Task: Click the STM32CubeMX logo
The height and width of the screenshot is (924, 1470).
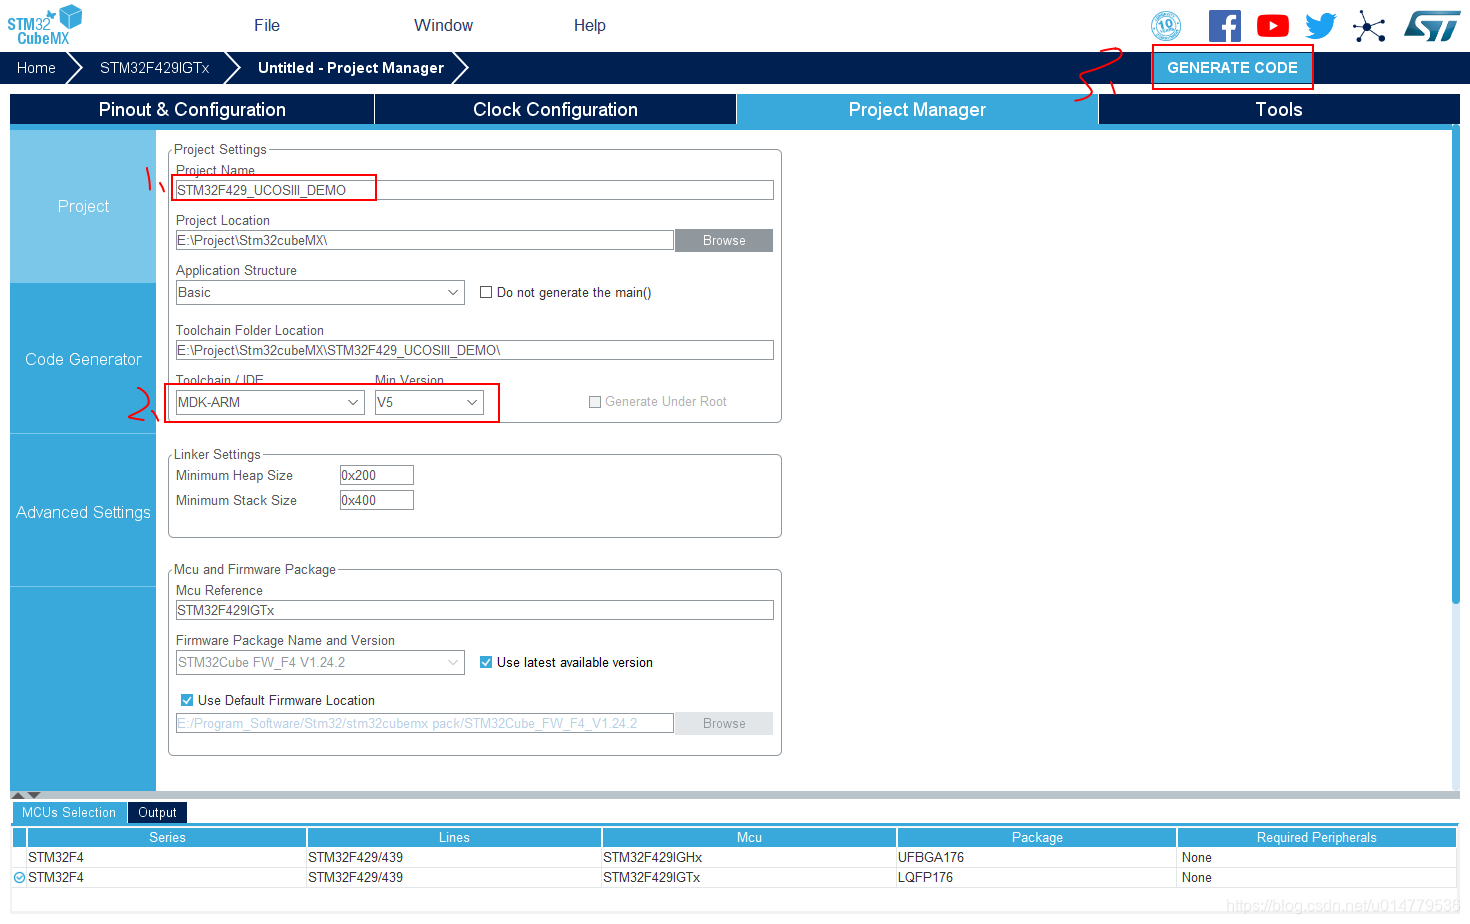Action: tap(45, 25)
